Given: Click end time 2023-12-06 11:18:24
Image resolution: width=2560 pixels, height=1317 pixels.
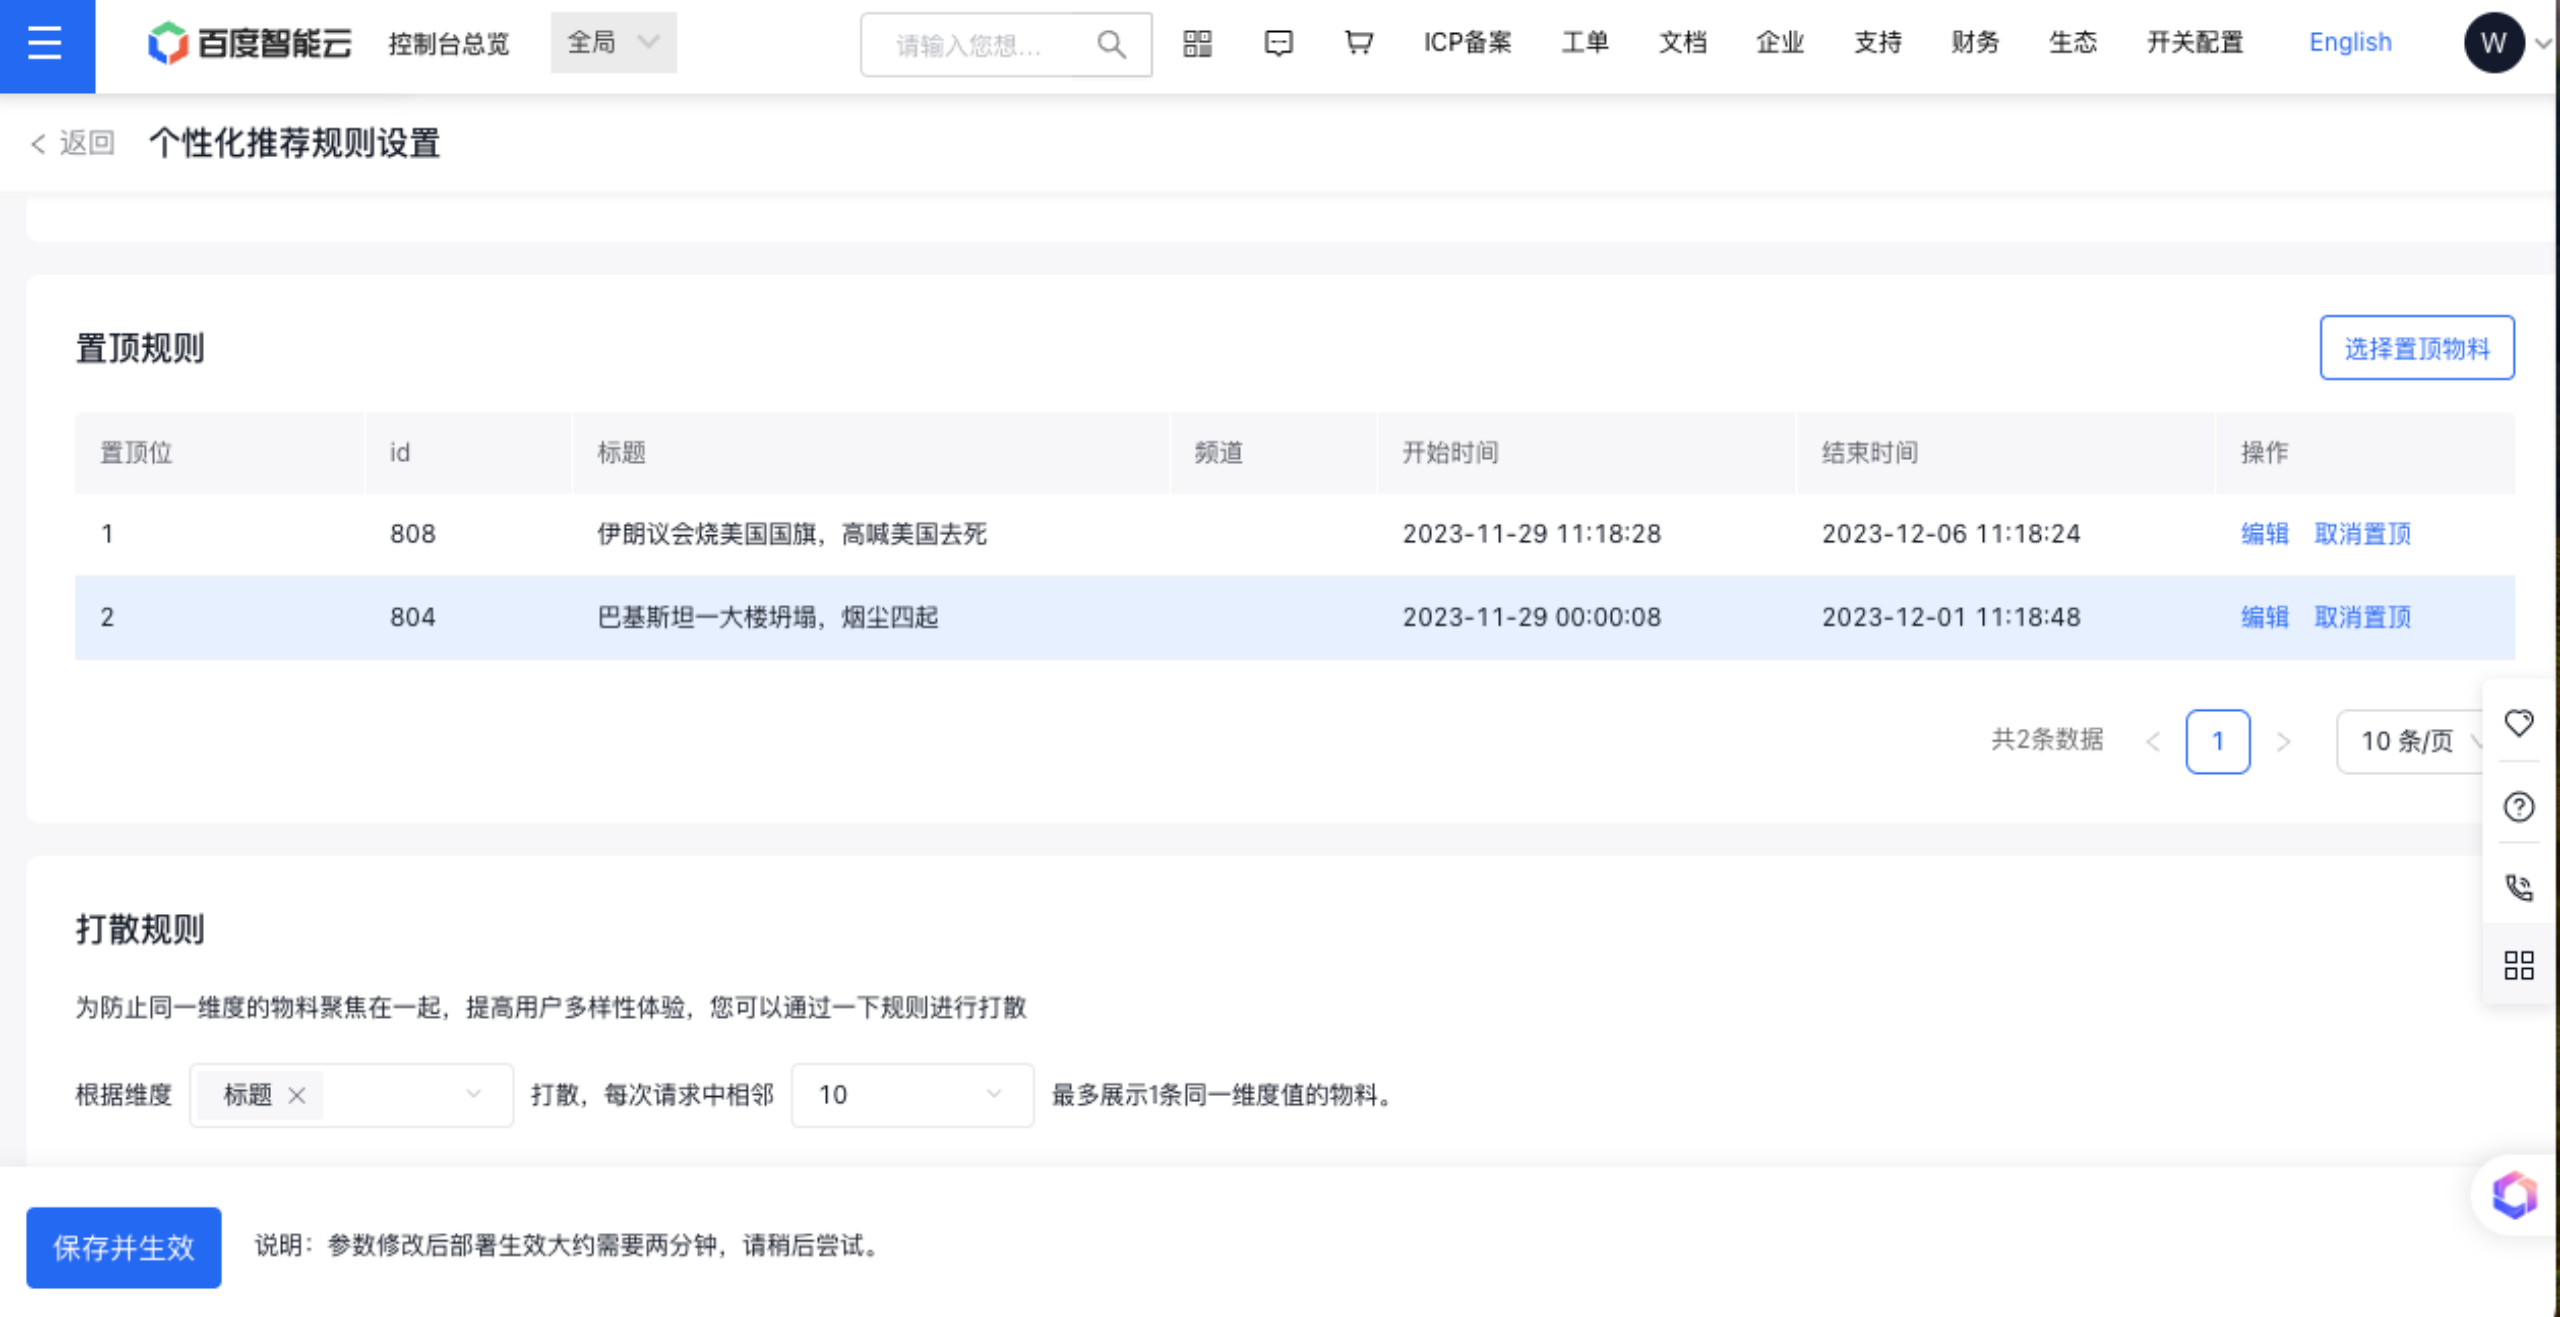Looking at the screenshot, I should [x=1950, y=534].
